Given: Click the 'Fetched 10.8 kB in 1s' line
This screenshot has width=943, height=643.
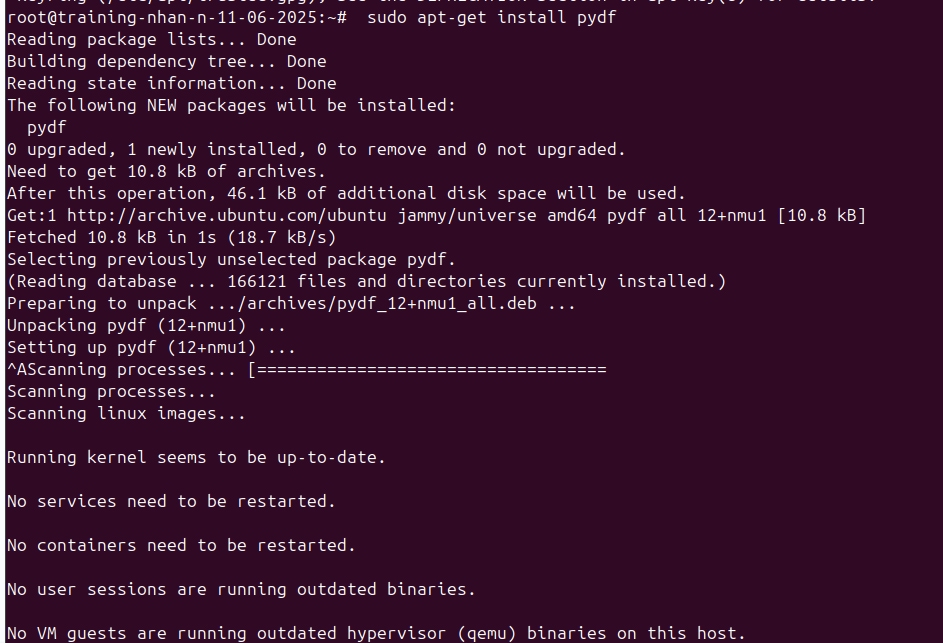Looking at the screenshot, I should tap(172, 238).
